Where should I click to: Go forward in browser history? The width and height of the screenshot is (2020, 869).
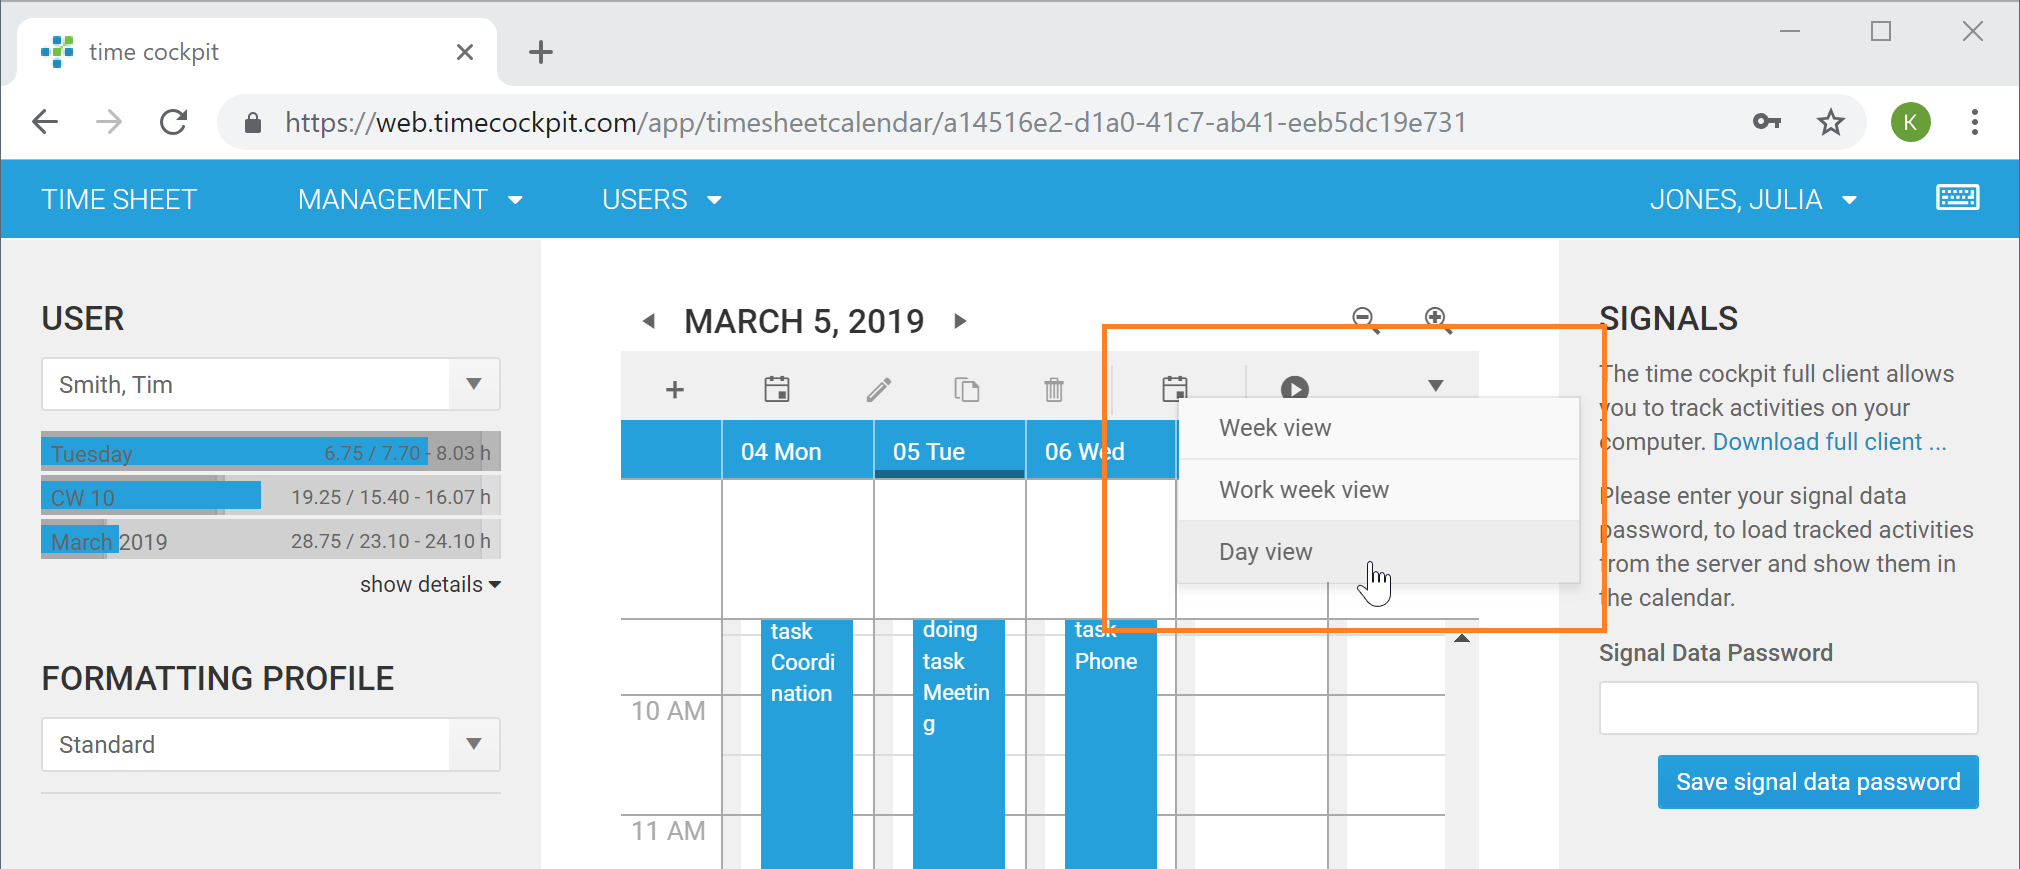[x=108, y=122]
